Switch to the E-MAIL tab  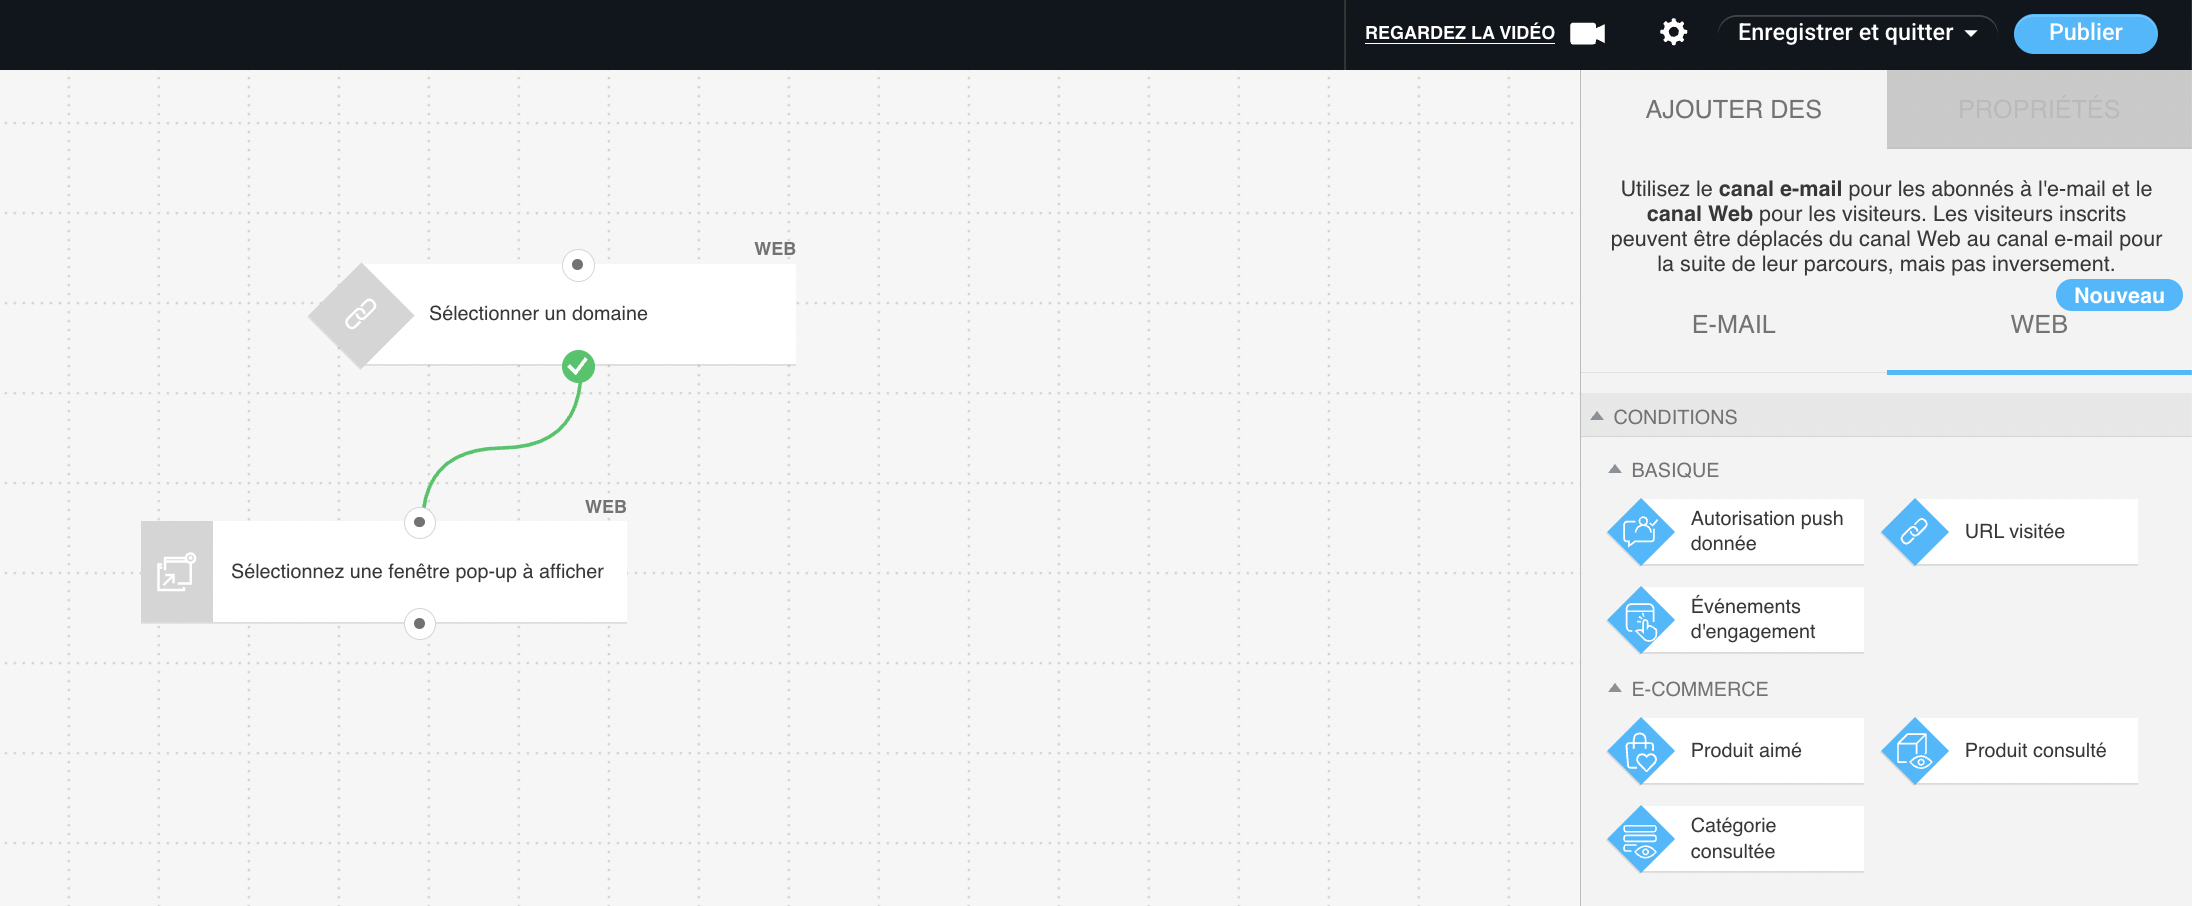[1733, 324]
